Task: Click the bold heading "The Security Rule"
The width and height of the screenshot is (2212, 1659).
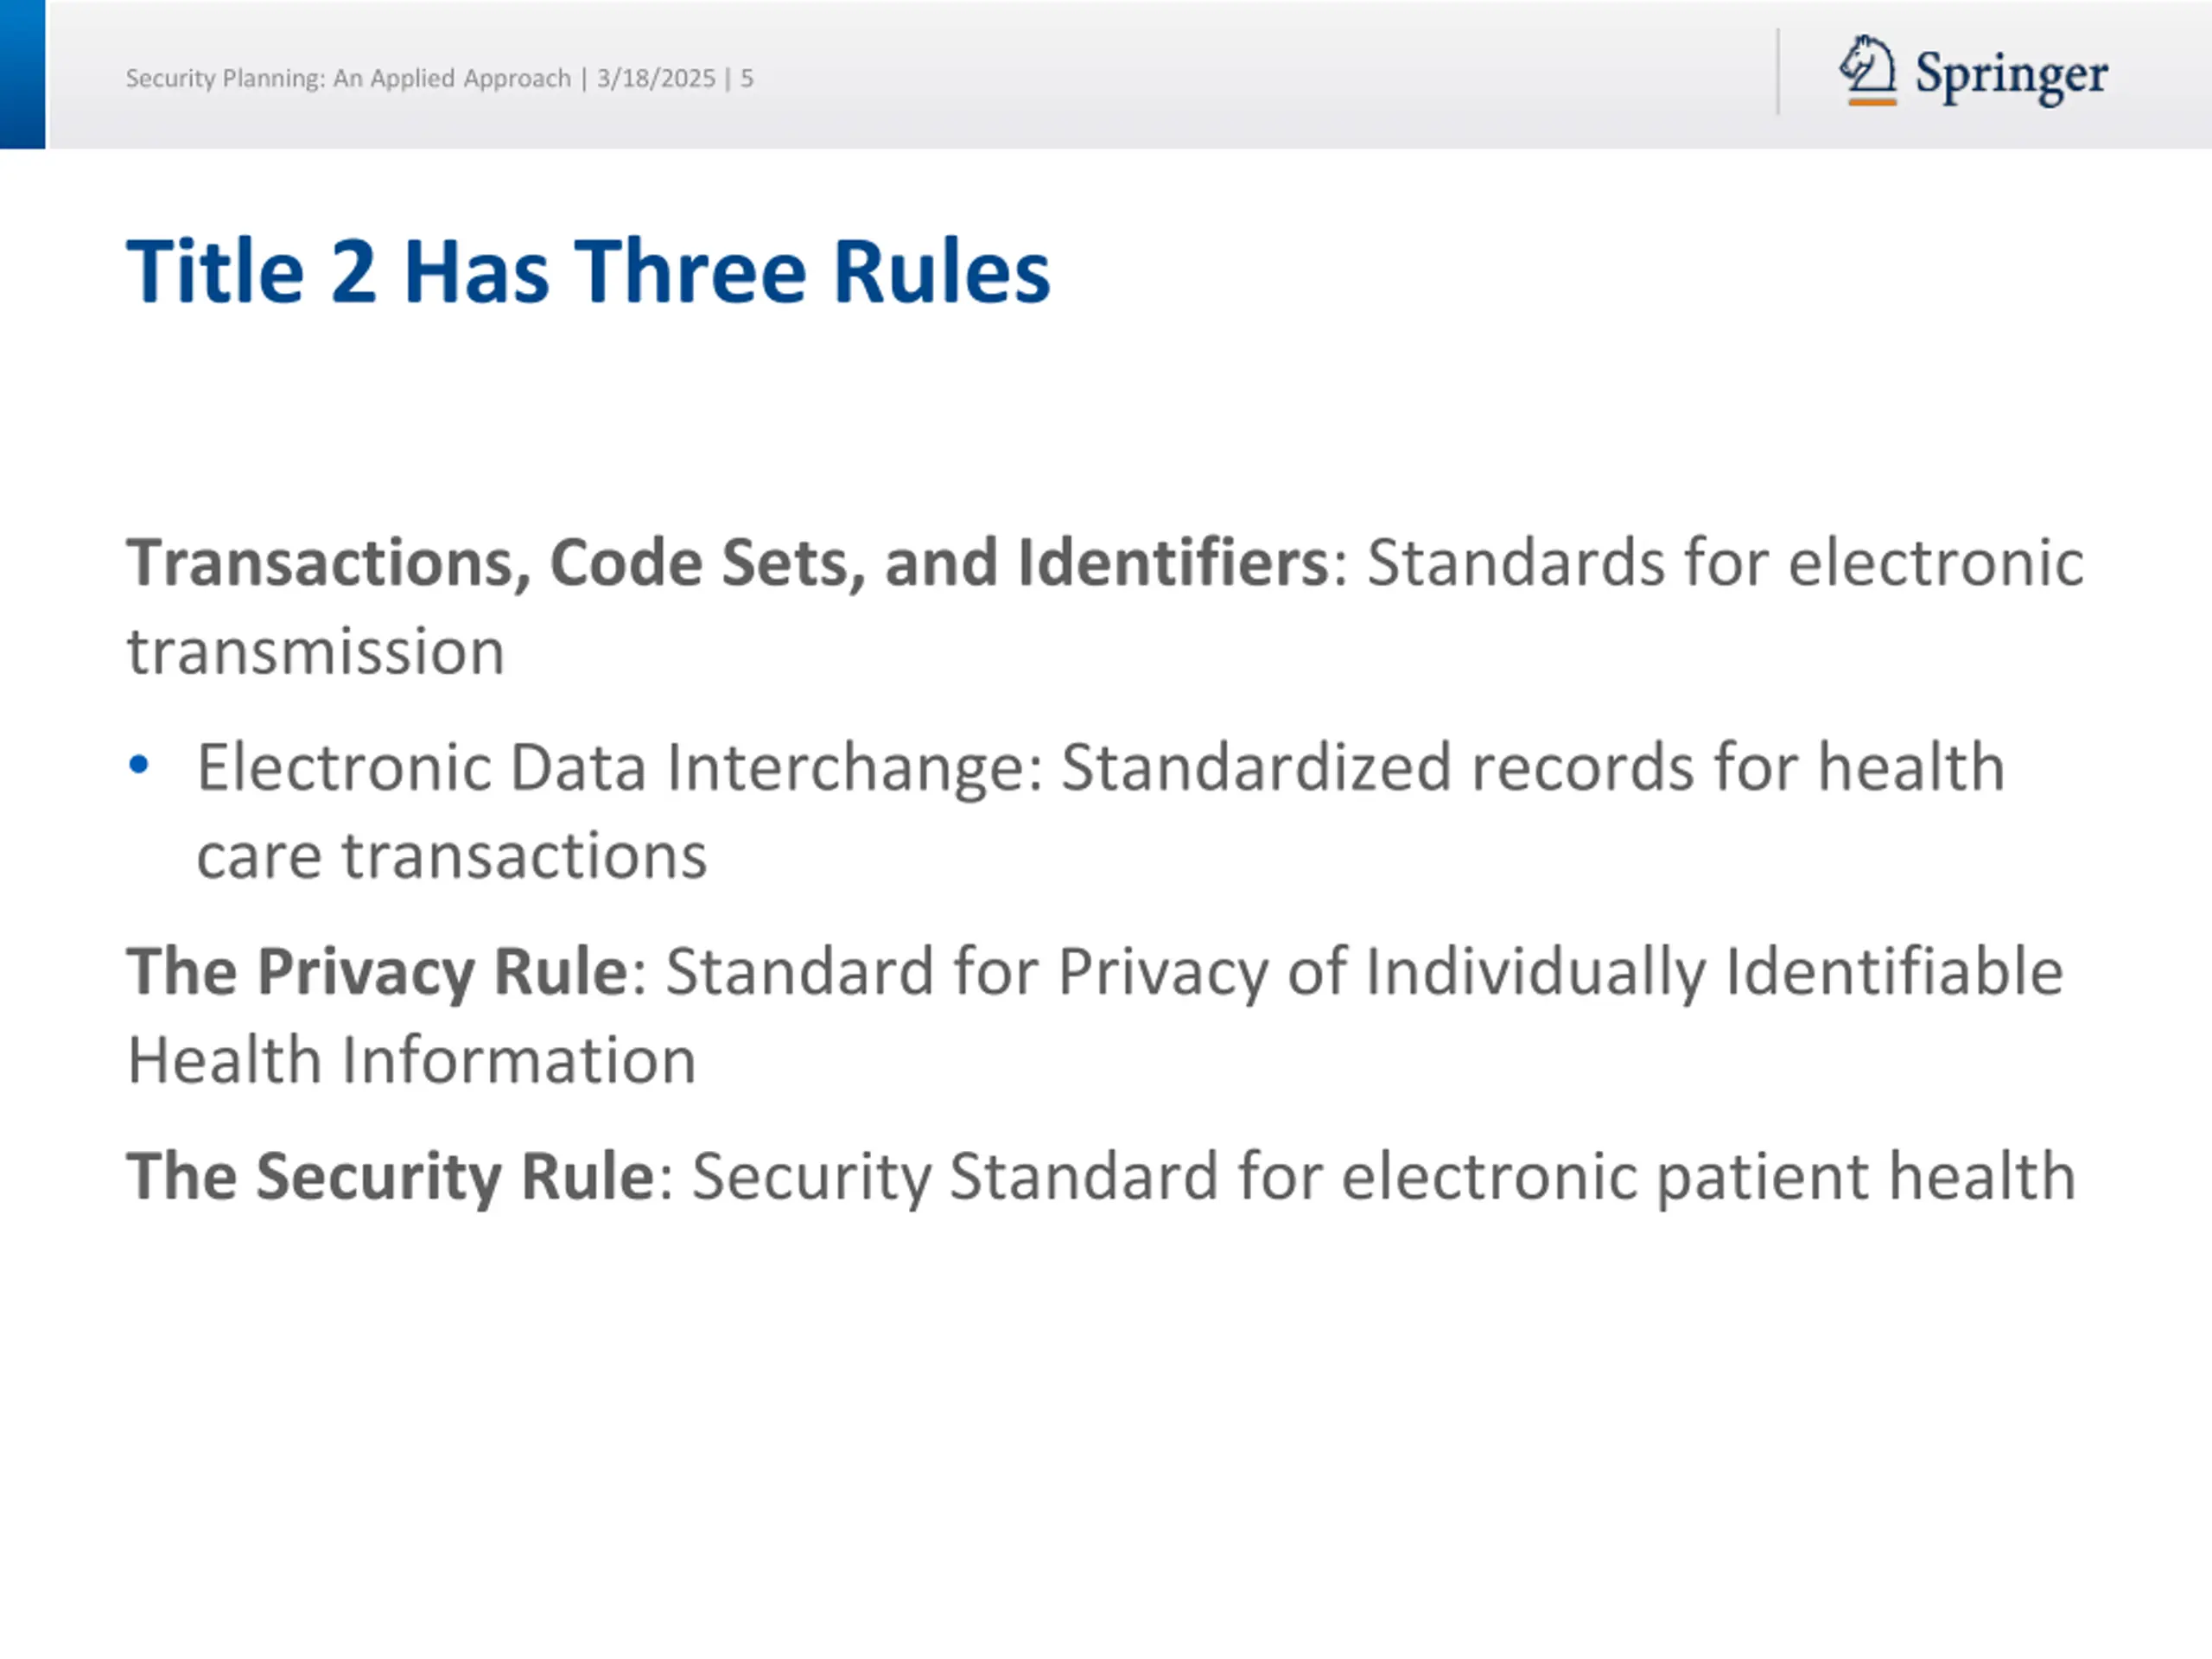Action: coord(390,1175)
